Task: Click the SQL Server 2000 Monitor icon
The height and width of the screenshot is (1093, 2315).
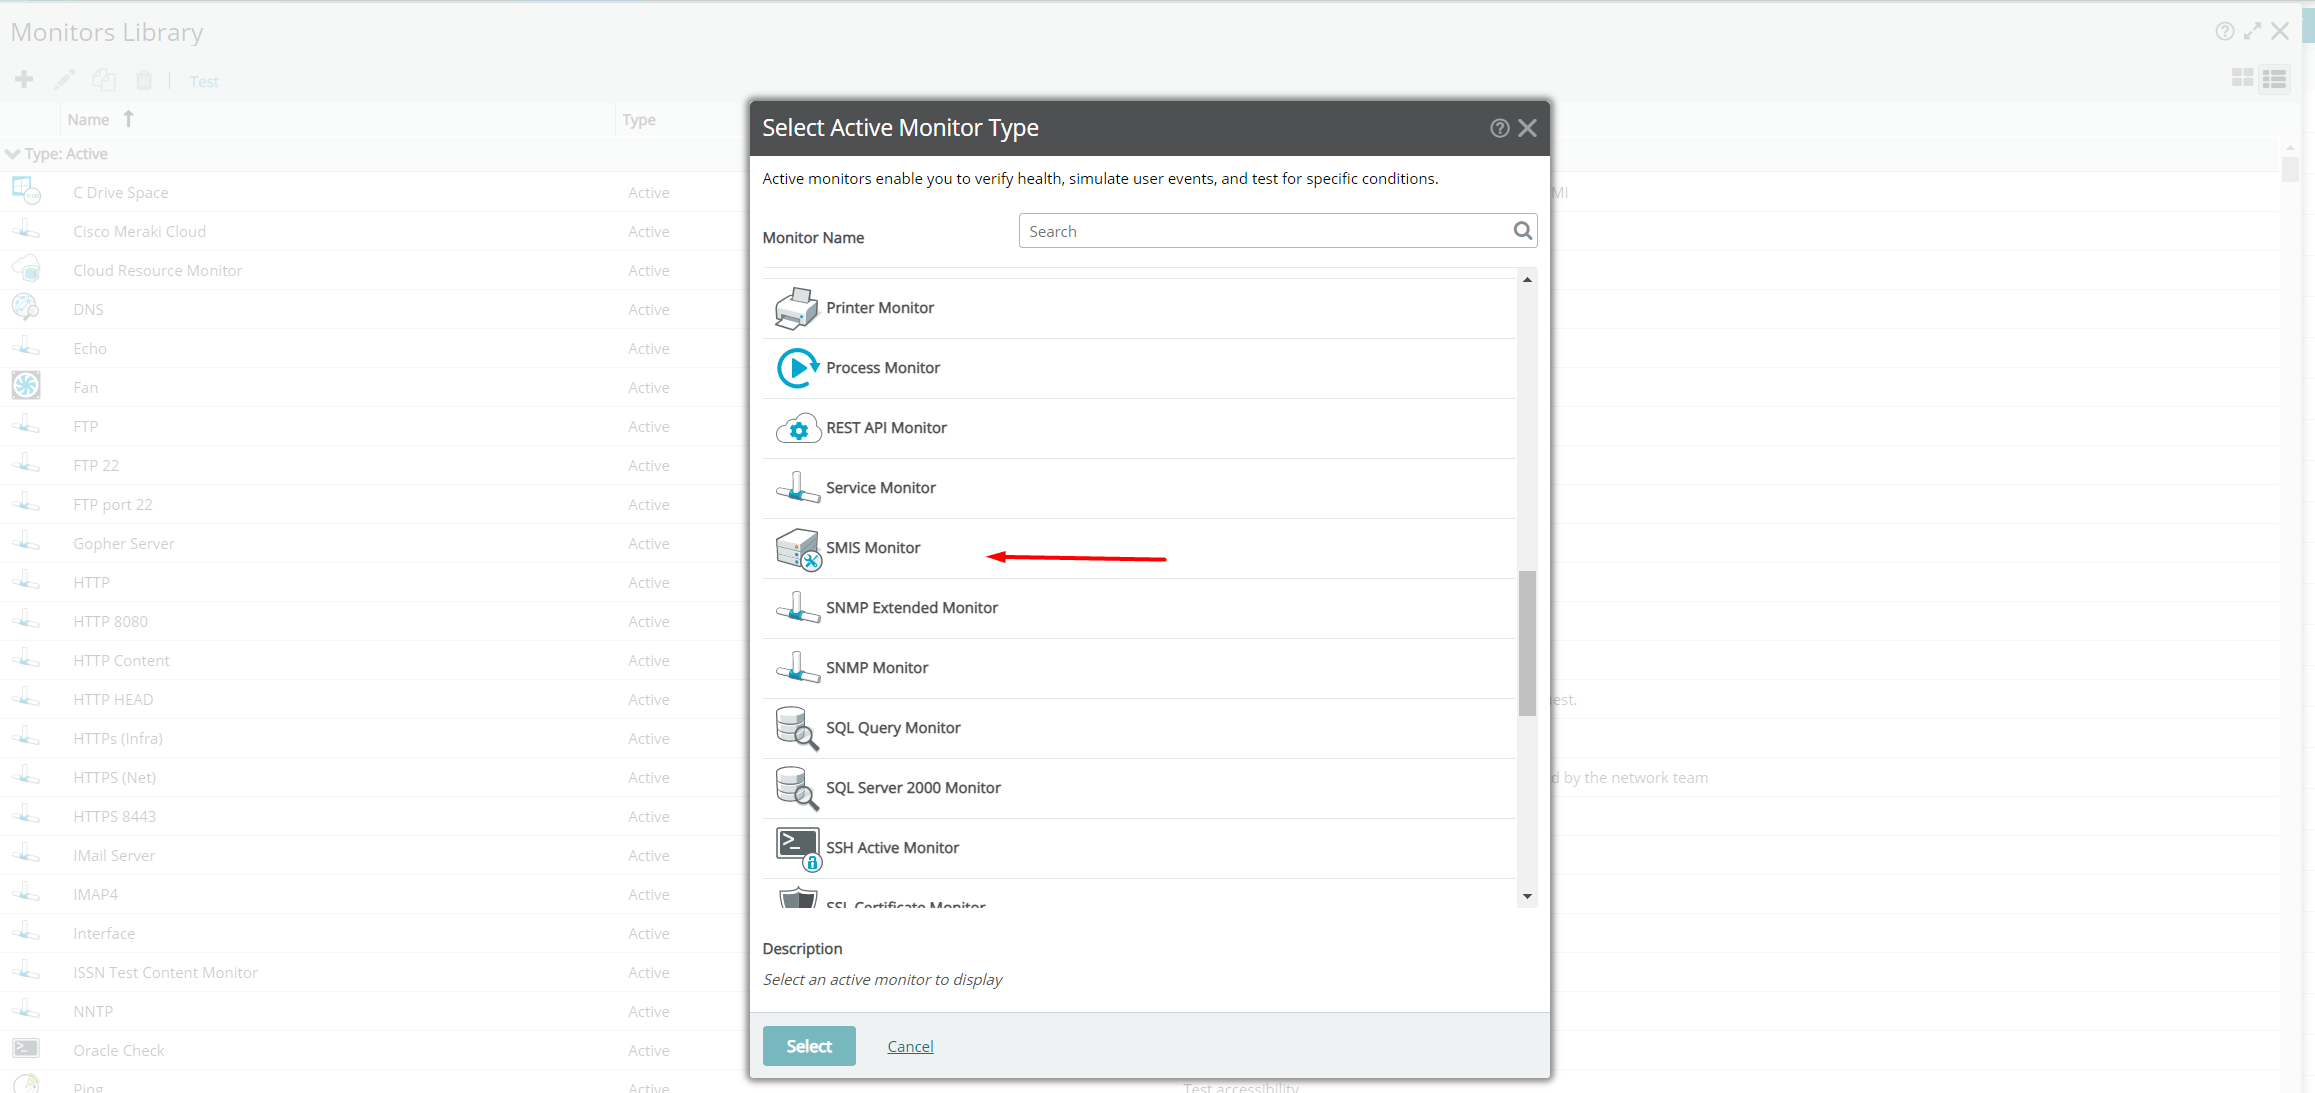Action: [797, 789]
